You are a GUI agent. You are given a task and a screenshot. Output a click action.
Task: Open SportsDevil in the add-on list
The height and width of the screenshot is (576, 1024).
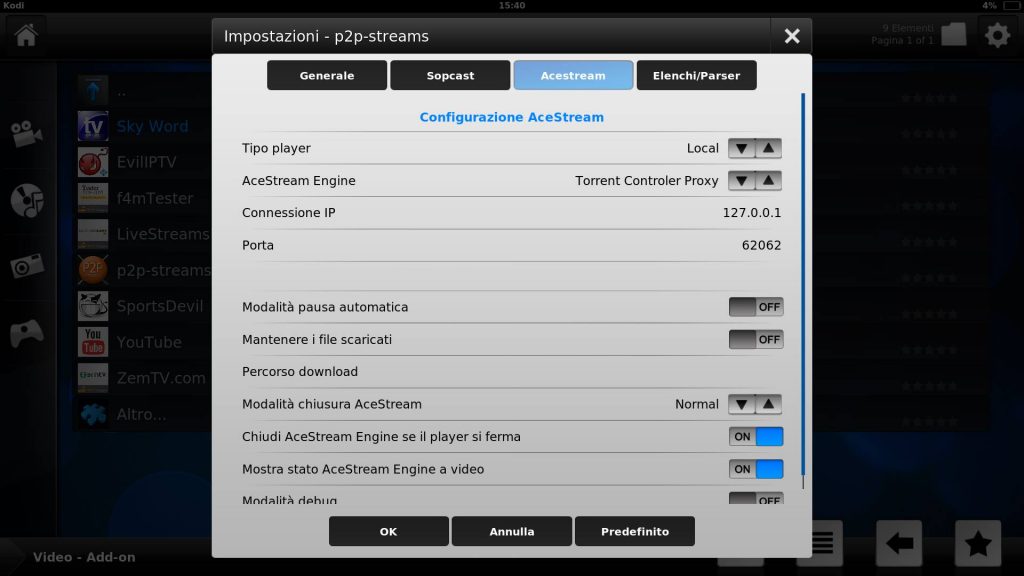[160, 306]
